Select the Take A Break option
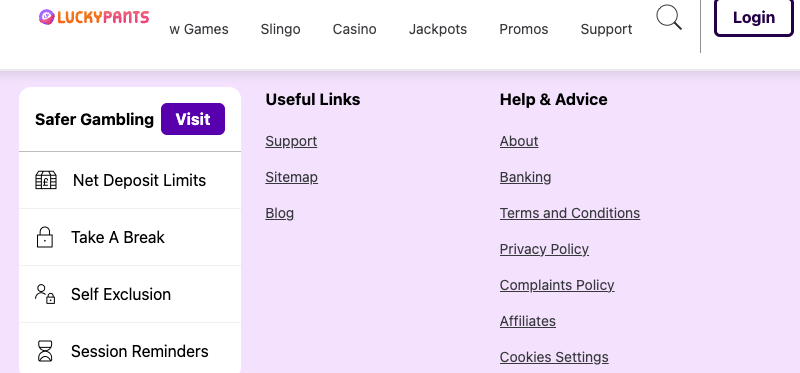The height and width of the screenshot is (373, 800). click(x=130, y=237)
